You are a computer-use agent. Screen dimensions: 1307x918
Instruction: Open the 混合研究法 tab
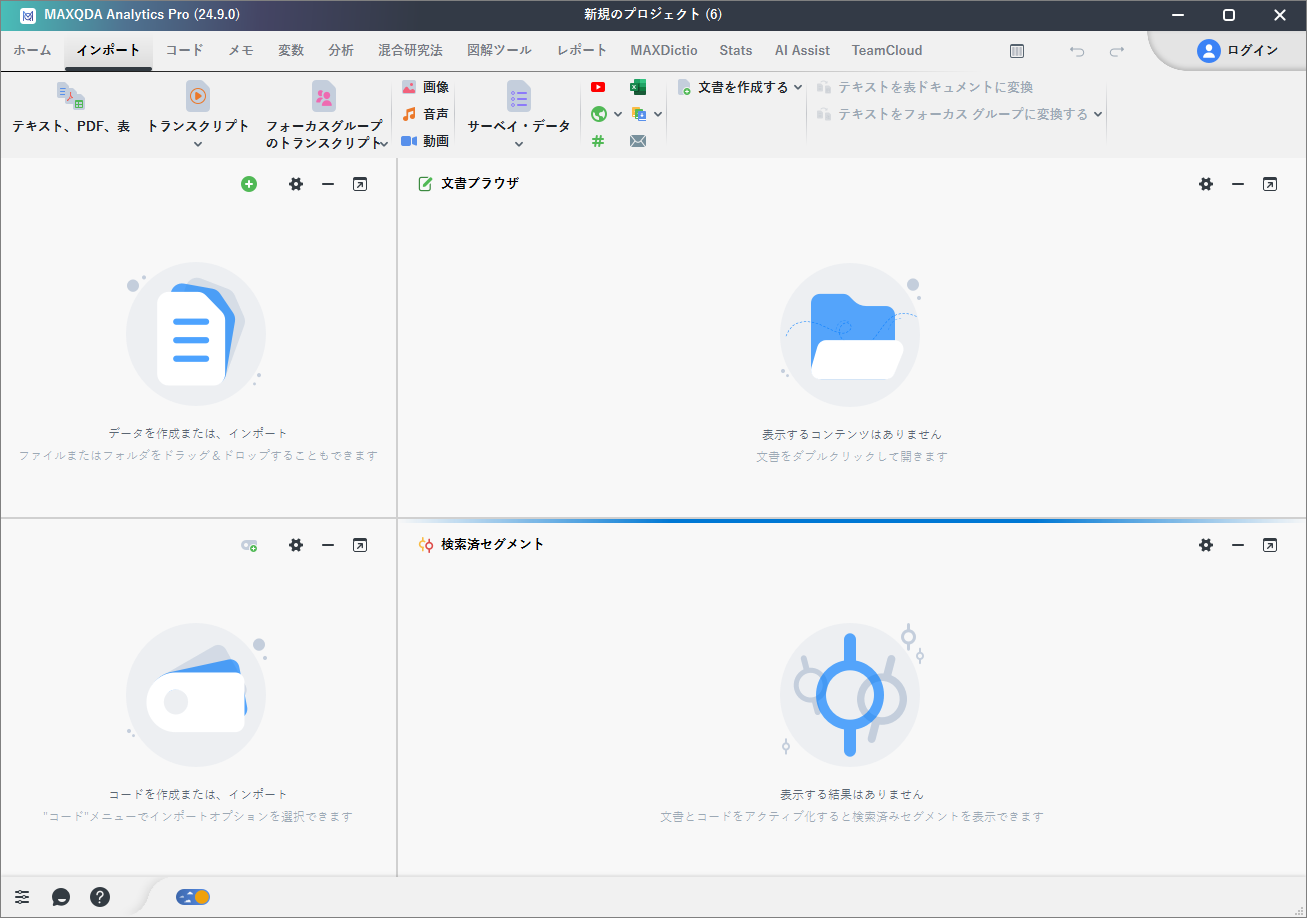pos(410,50)
